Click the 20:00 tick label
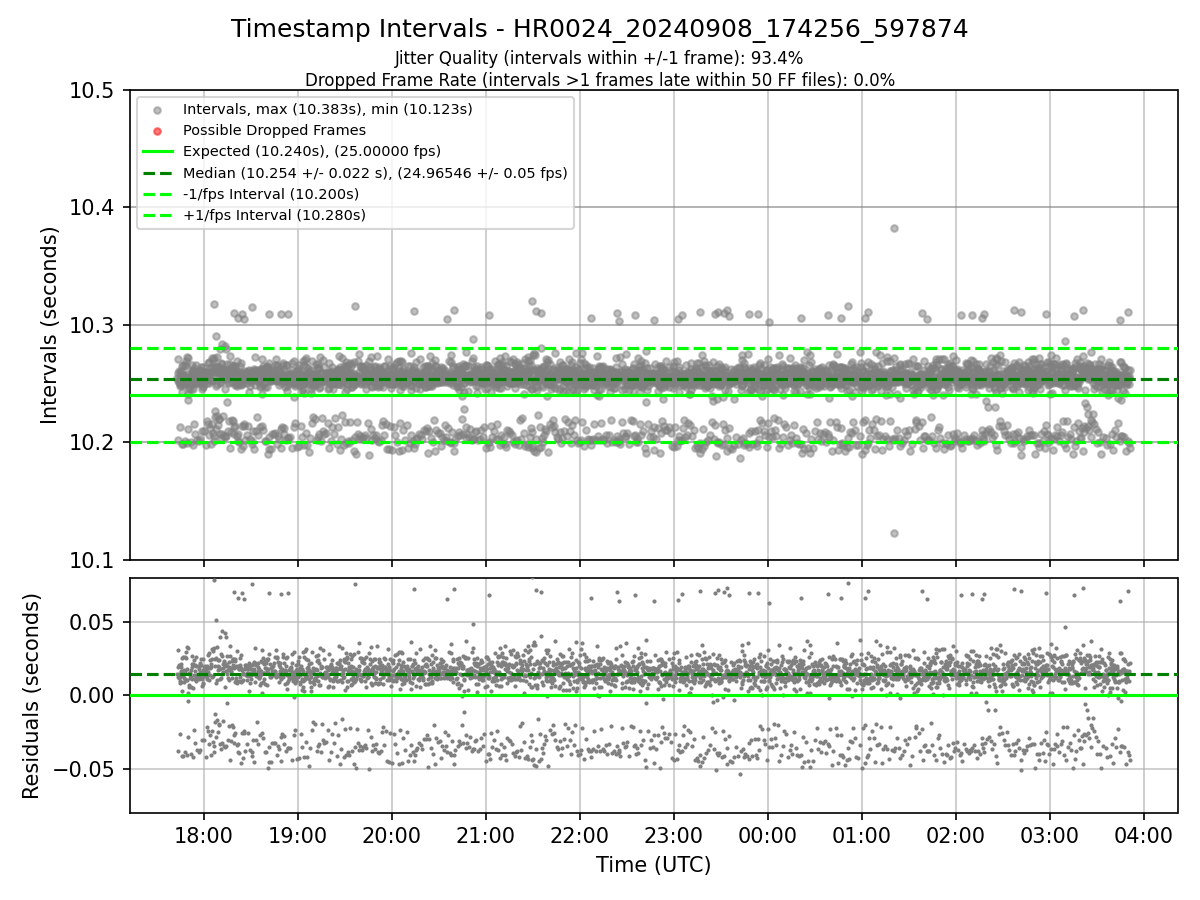1200x900 pixels. pyautogui.click(x=391, y=834)
